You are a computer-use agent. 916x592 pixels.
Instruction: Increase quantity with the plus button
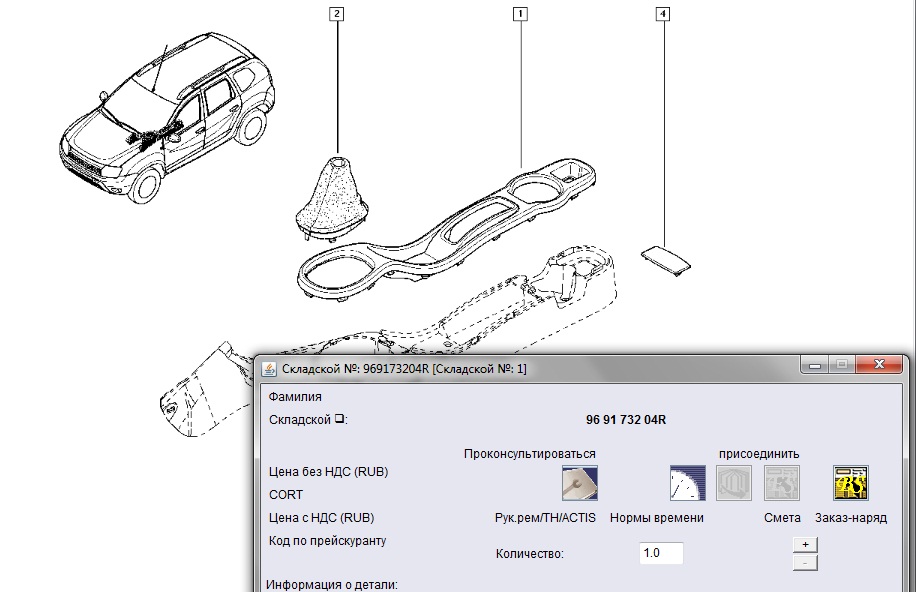(x=805, y=544)
